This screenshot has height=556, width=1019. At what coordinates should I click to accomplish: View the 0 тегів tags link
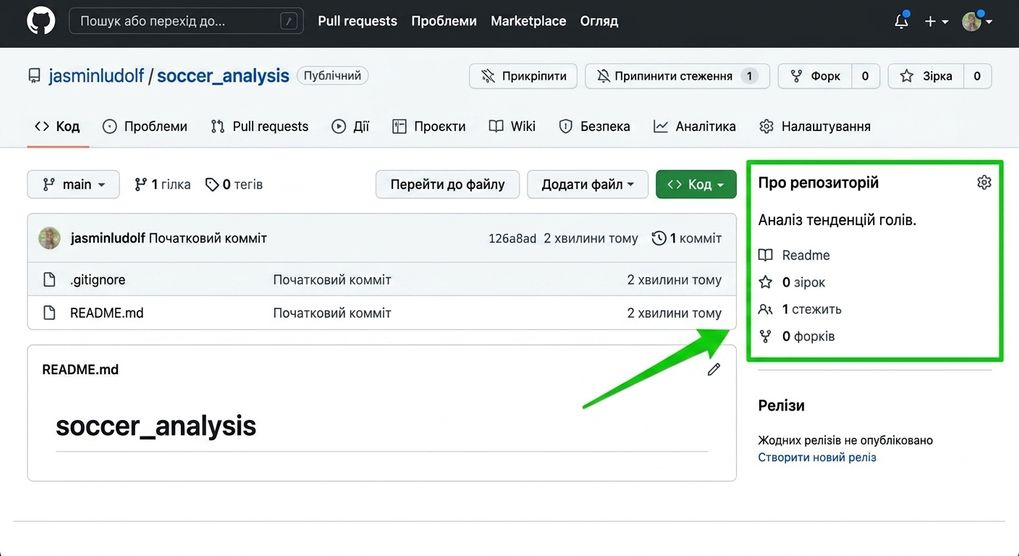[234, 184]
